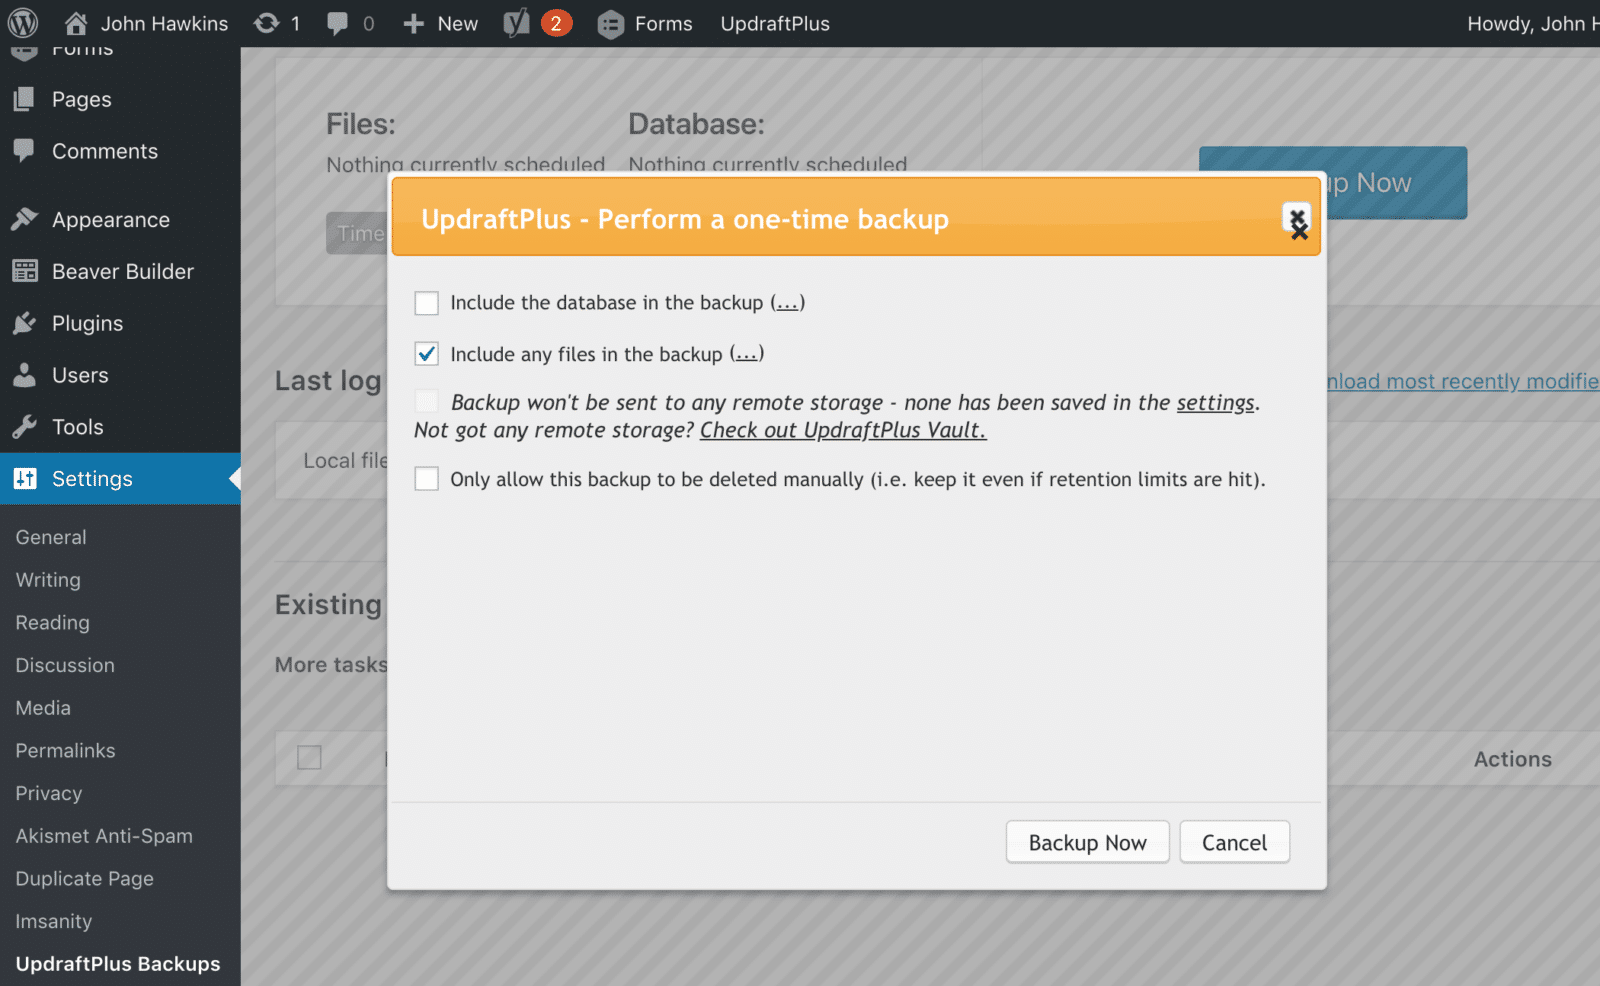
Task: Check only allow manual deletion of backup
Action: click(427, 479)
